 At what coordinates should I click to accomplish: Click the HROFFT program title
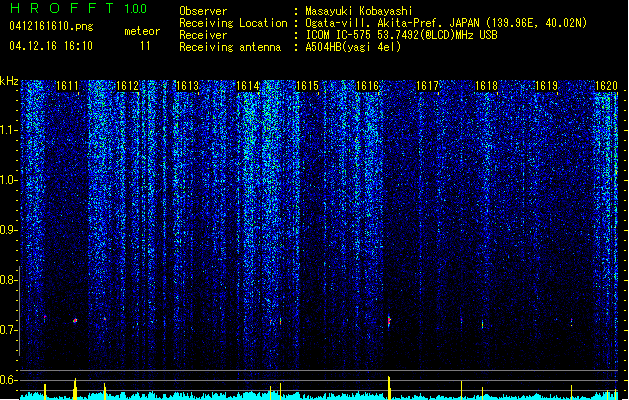(62, 8)
